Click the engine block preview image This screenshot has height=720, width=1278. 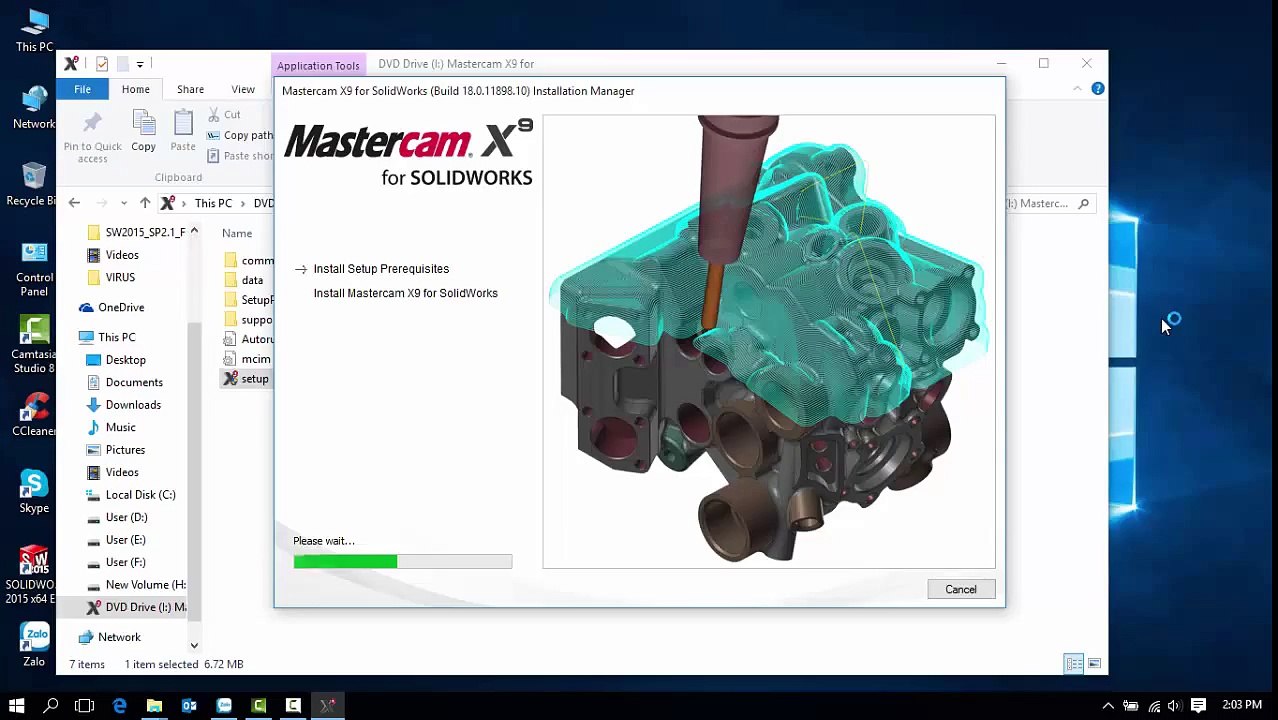coord(768,341)
